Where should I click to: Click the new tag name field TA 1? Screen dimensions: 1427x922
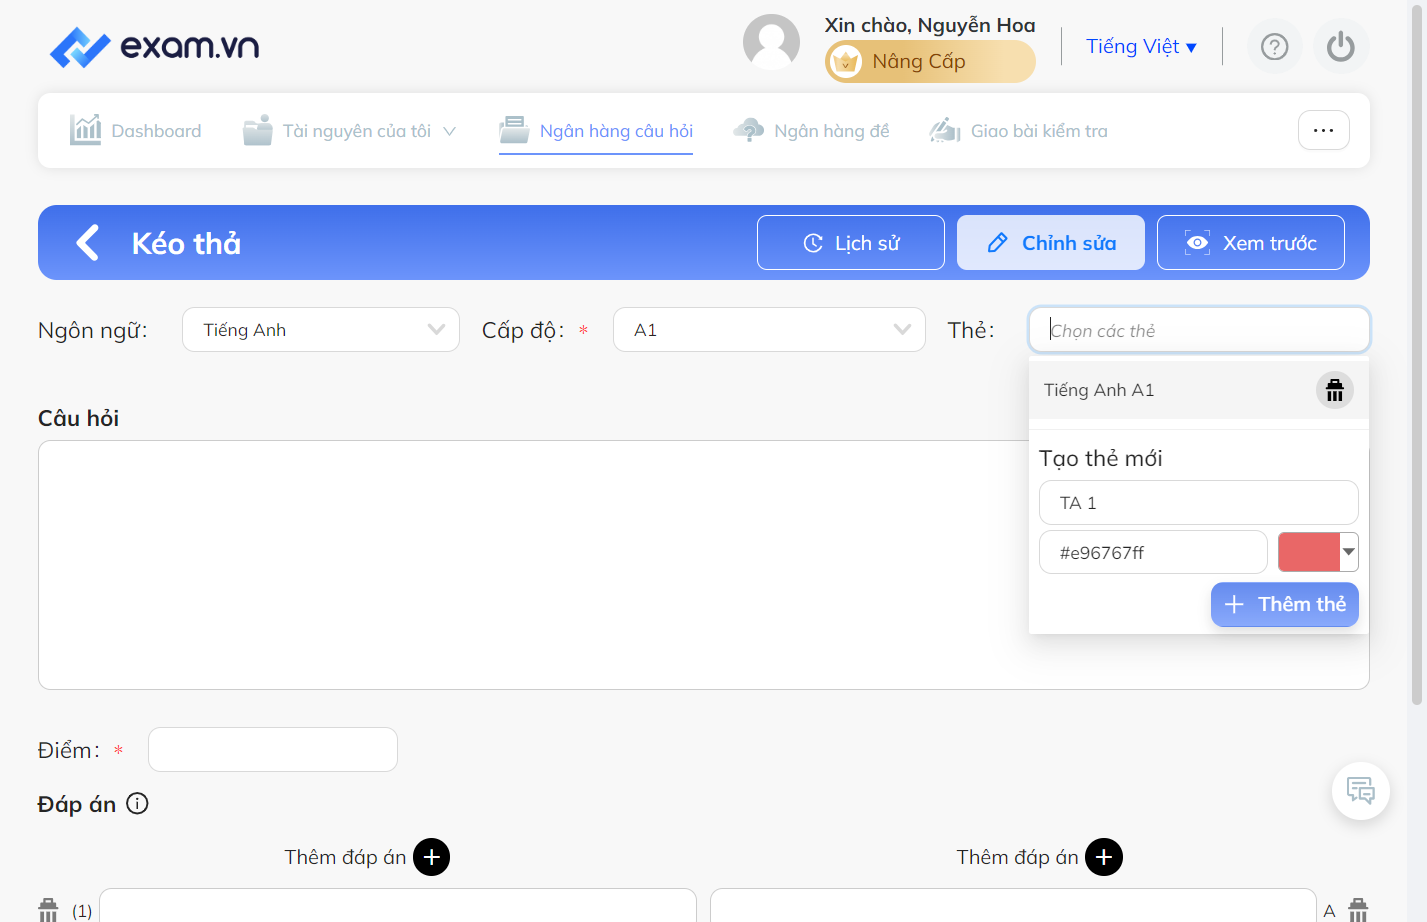(x=1199, y=502)
